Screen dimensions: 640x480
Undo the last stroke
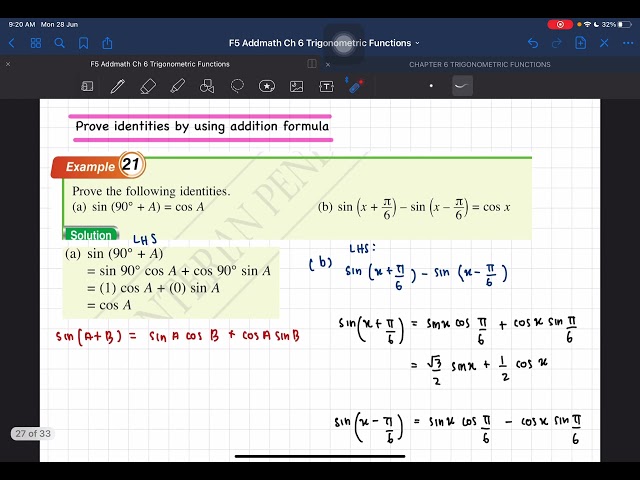click(533, 43)
